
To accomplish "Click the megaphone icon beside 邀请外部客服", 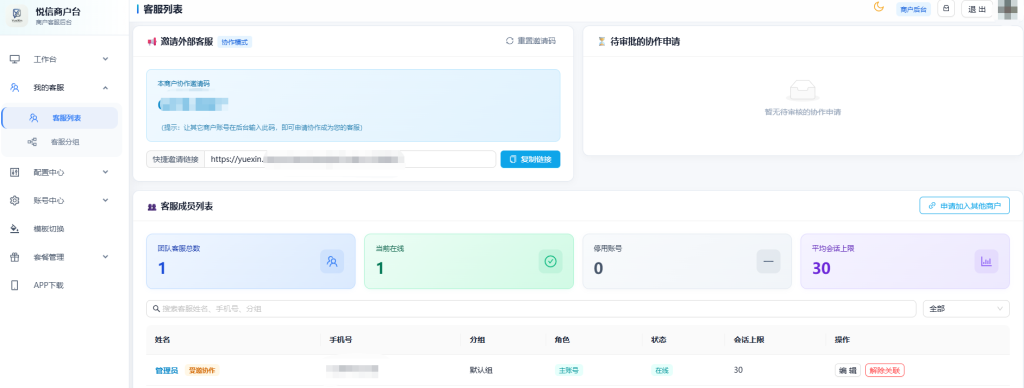I will [x=152, y=42].
